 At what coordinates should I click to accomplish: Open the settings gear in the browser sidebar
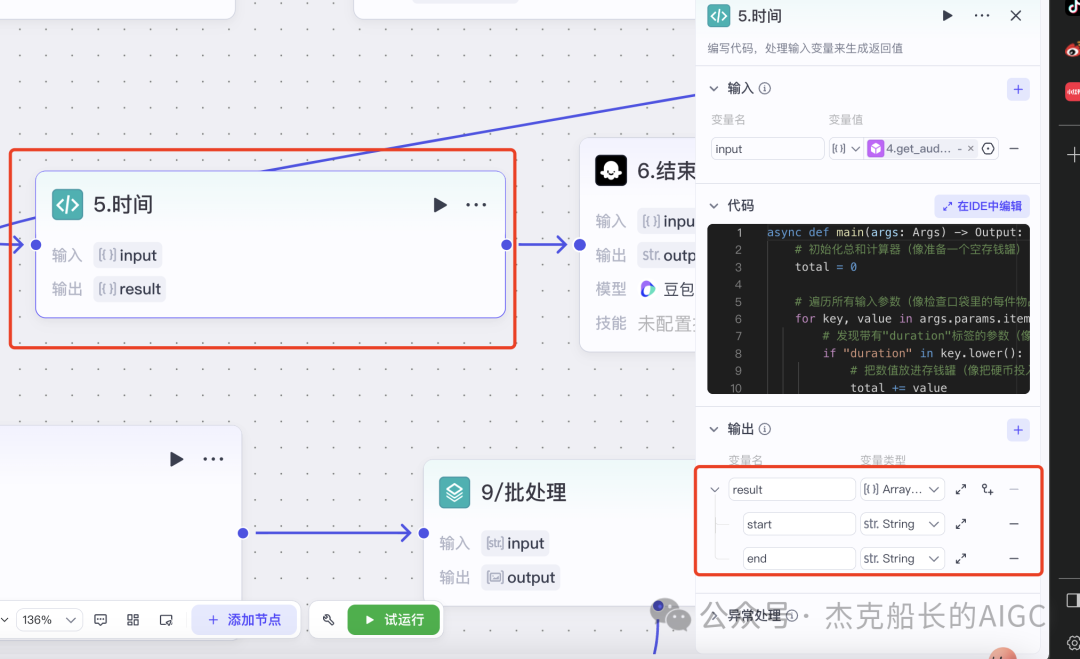1073,643
